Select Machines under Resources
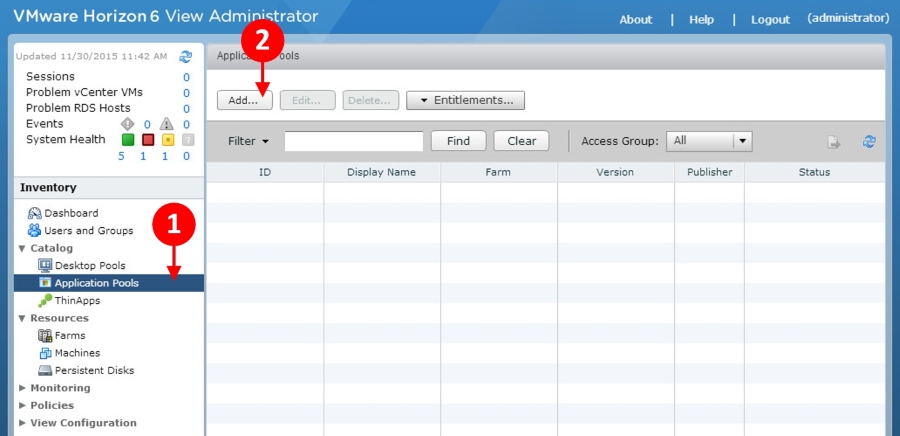The image size is (900, 436). [x=77, y=353]
